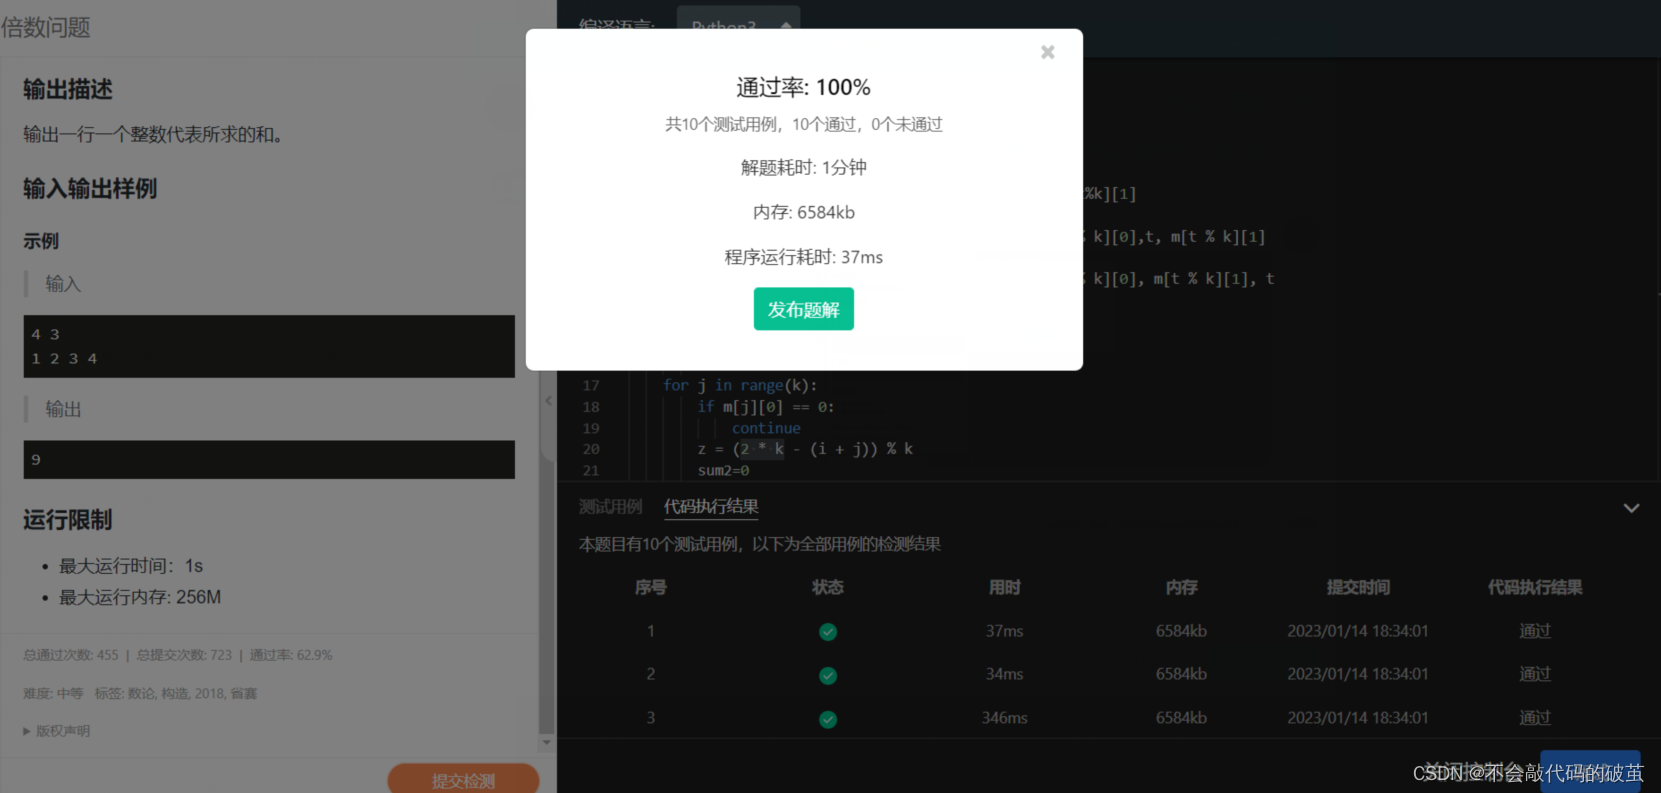Click the 输出描述 heading
The height and width of the screenshot is (793, 1661).
(68, 89)
